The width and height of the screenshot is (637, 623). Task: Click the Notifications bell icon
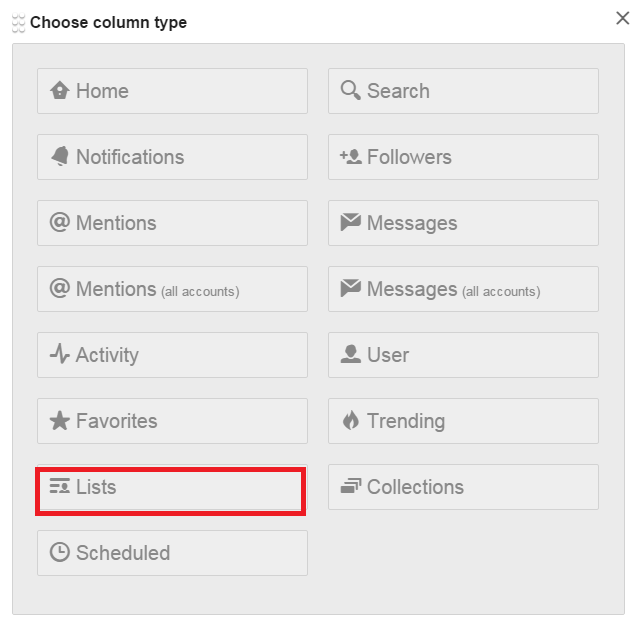(x=60, y=157)
